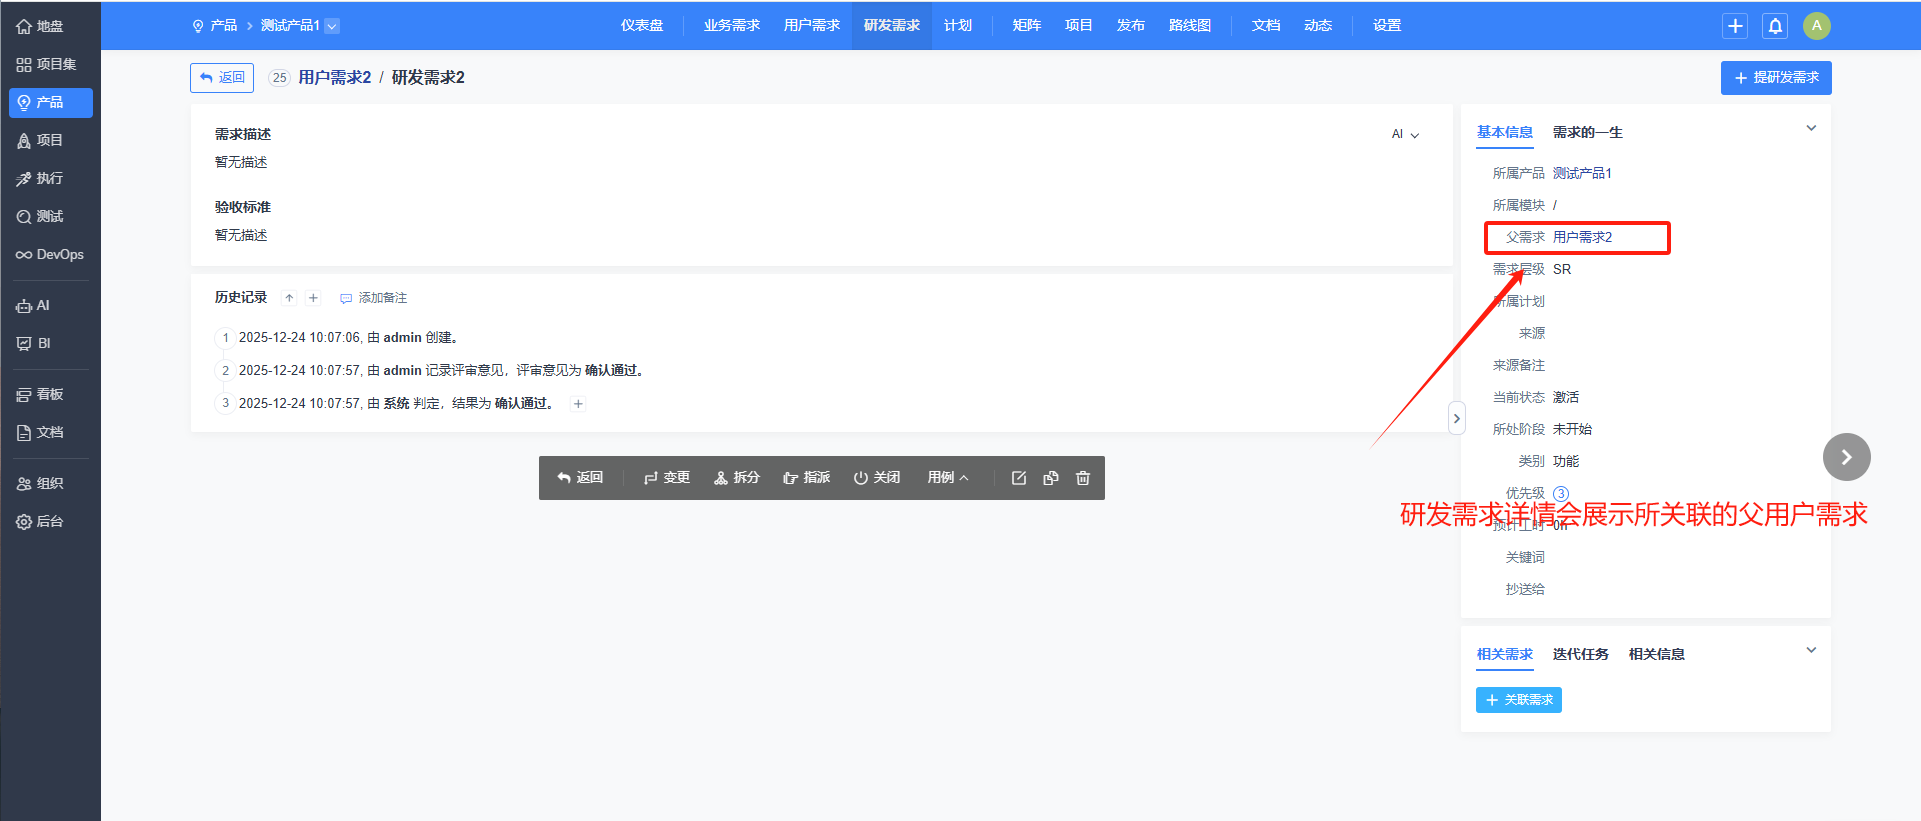
Task: Click the 拆分 action
Action: click(737, 478)
